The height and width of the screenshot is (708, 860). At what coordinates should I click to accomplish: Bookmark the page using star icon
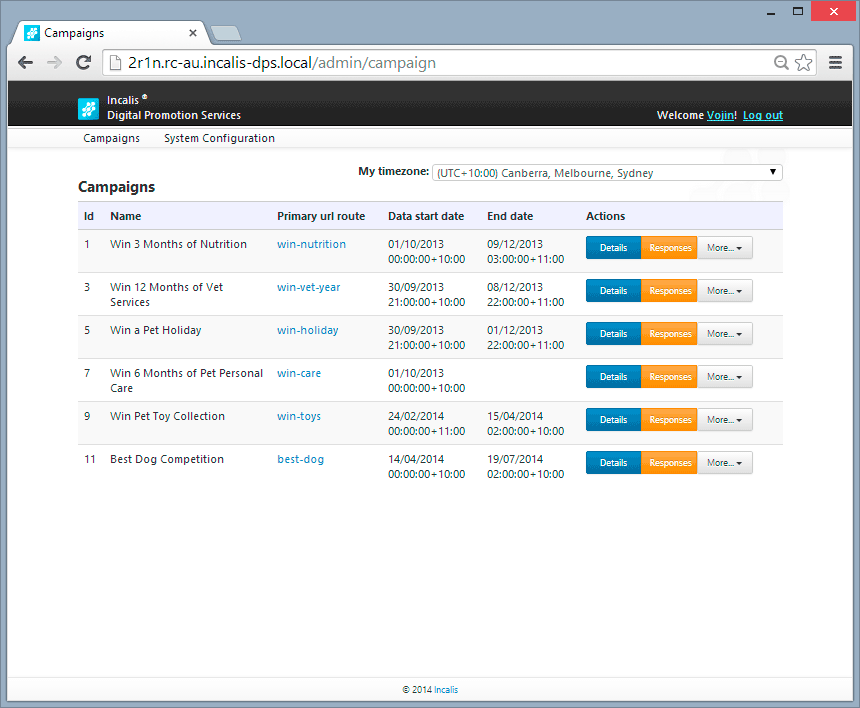[804, 63]
